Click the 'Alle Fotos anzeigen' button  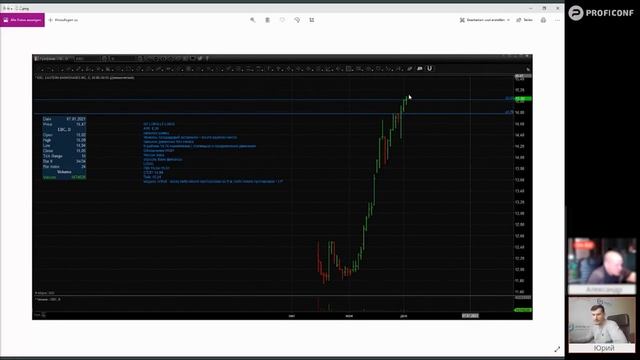22,20
